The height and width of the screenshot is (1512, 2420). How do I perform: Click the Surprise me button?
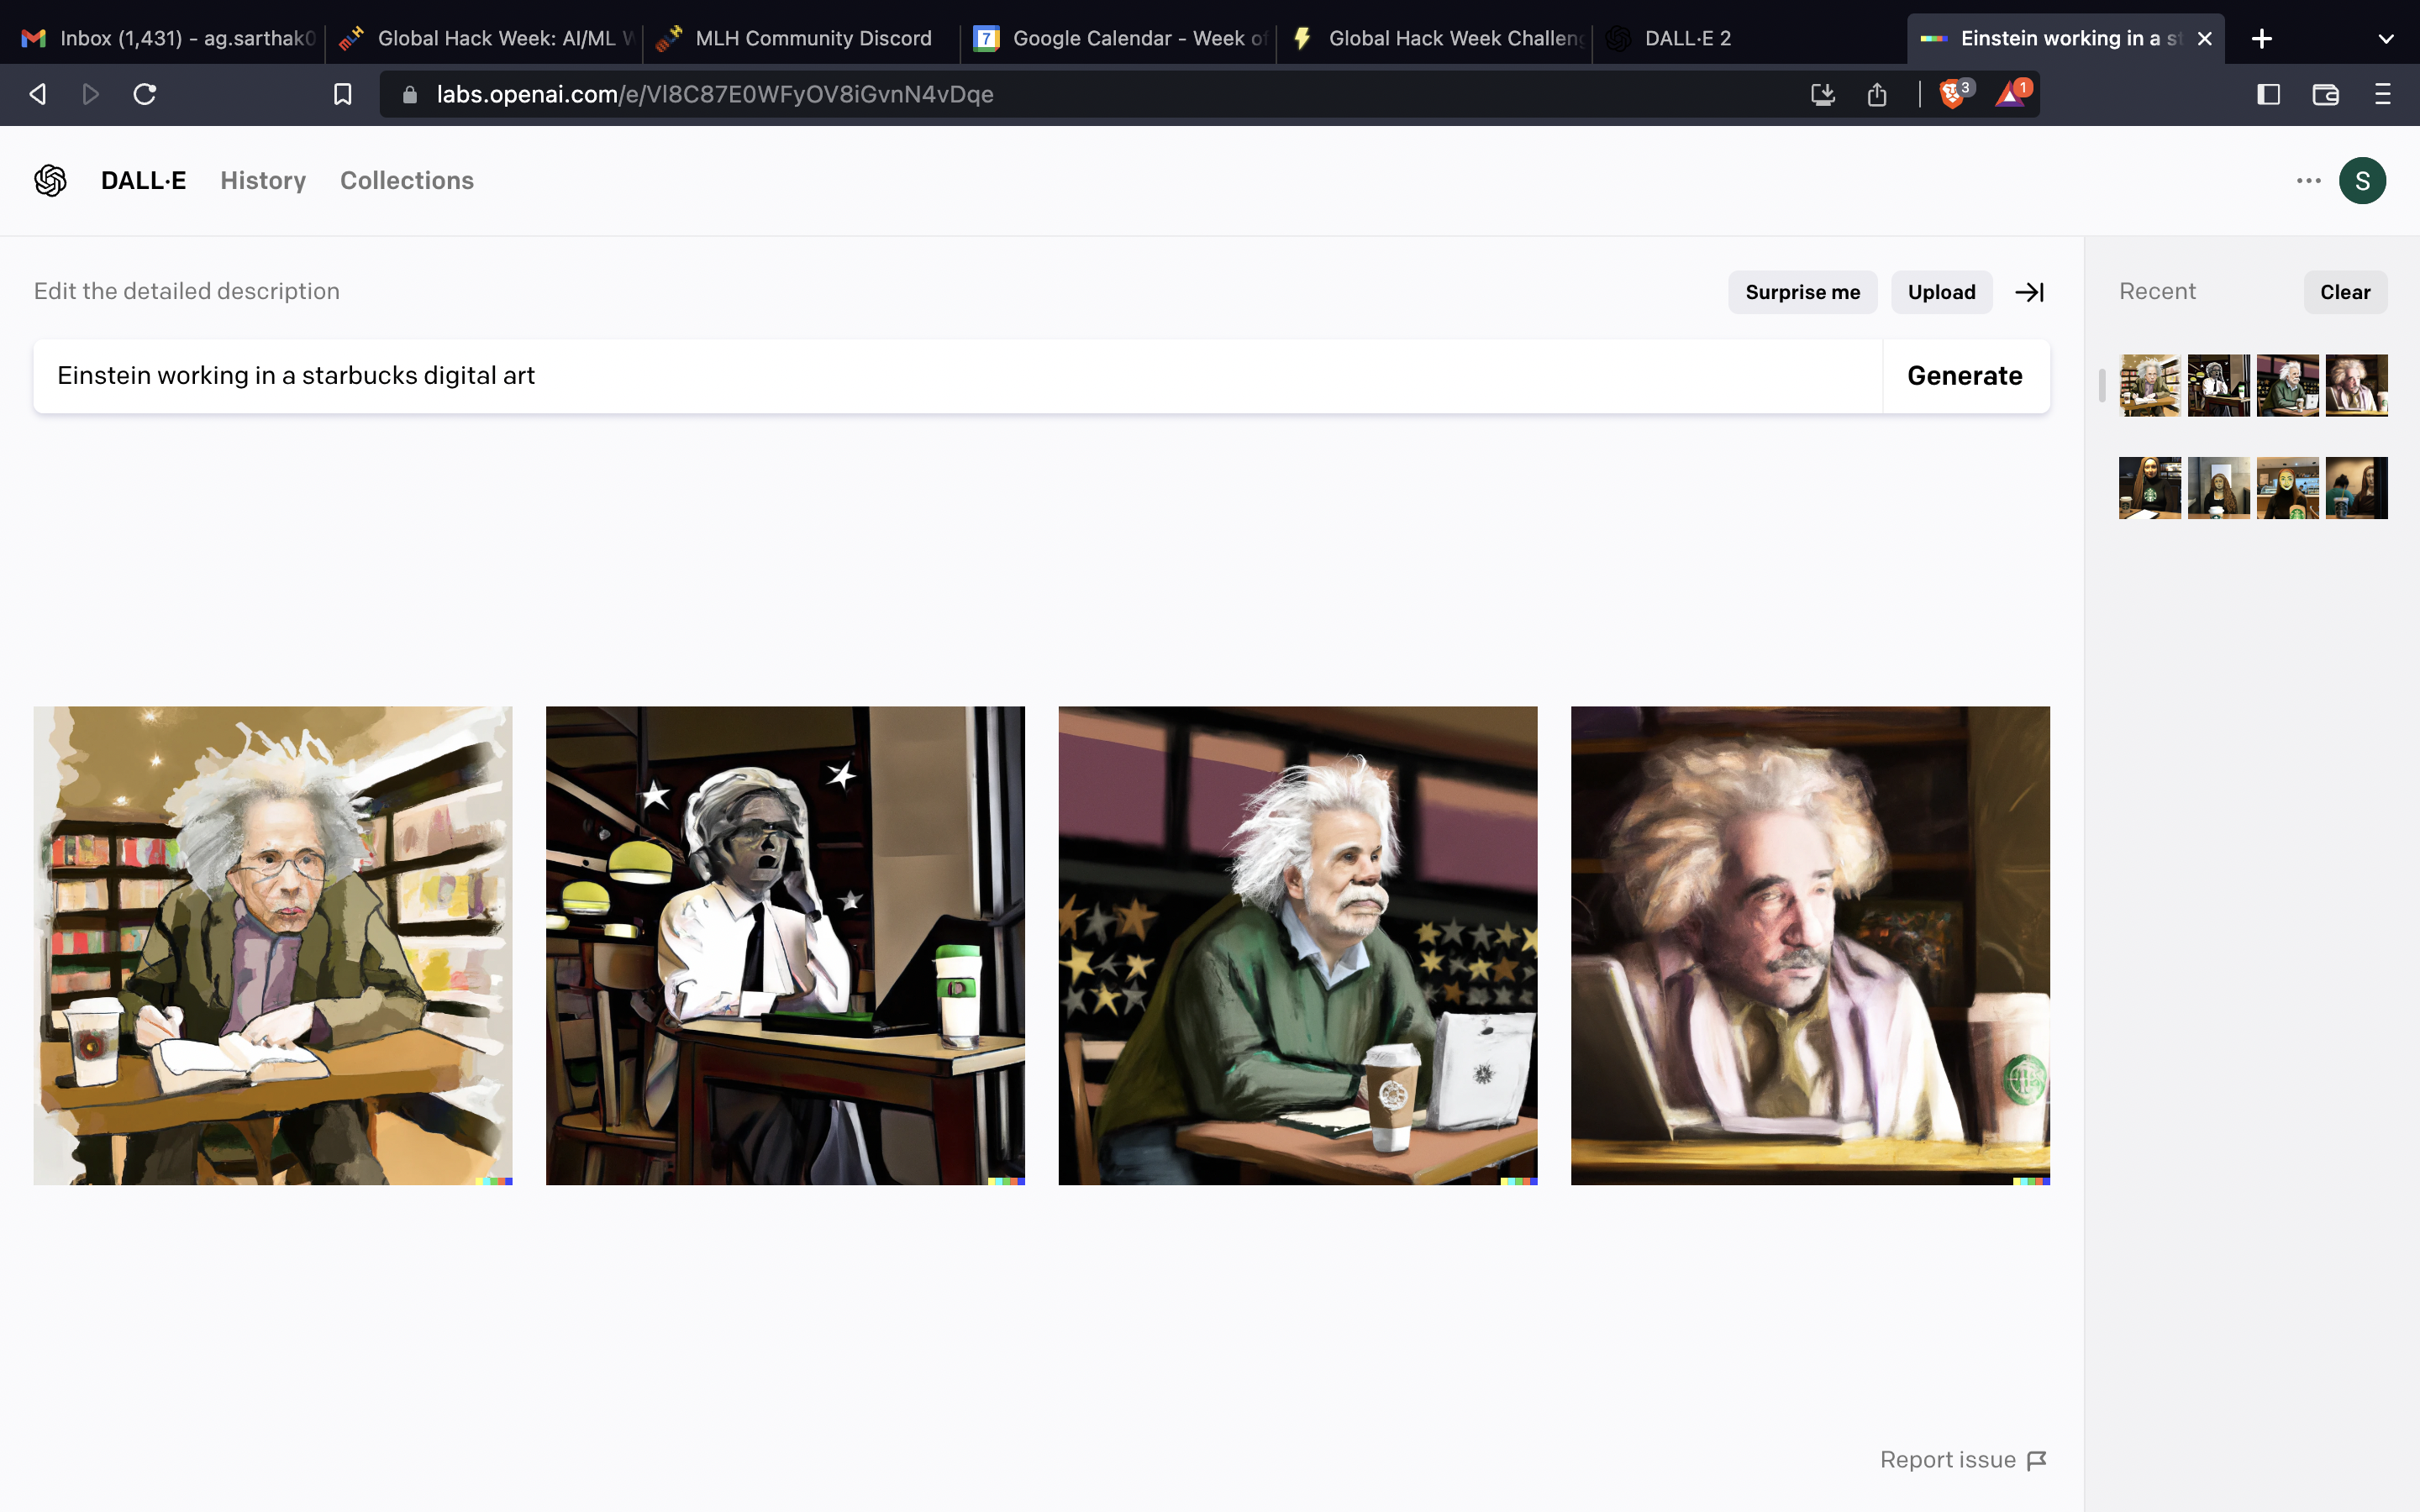click(x=1802, y=292)
